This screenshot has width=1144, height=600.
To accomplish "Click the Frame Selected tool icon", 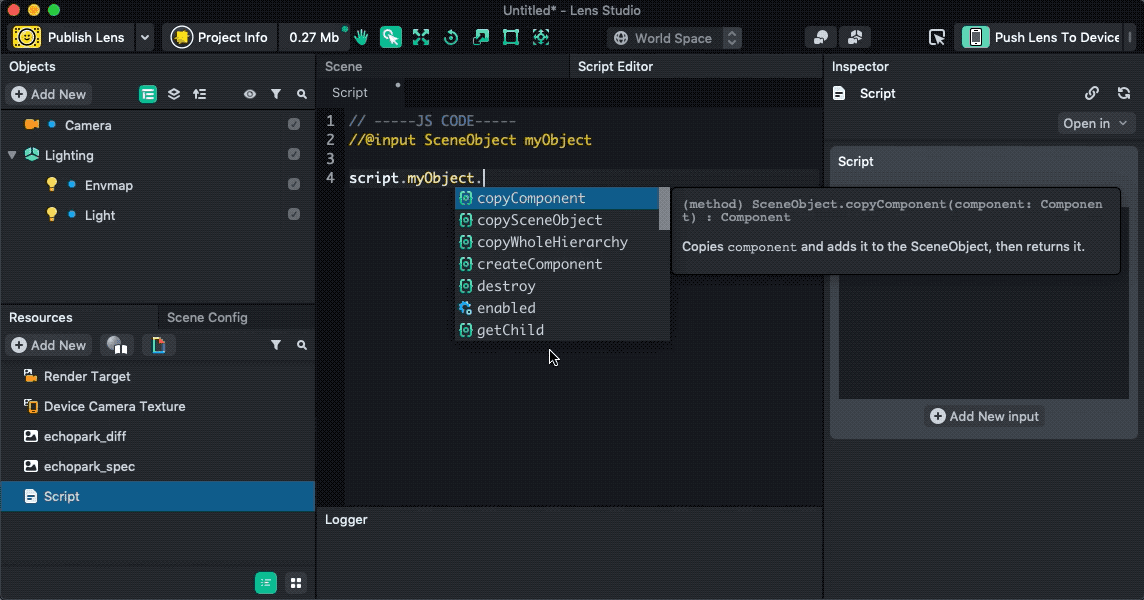I will pos(541,37).
